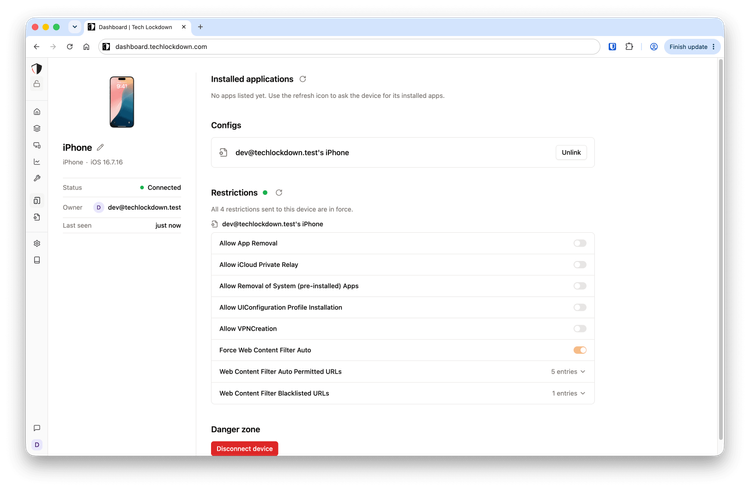Click the Connected status text
The height and width of the screenshot is (490, 750).
click(164, 188)
